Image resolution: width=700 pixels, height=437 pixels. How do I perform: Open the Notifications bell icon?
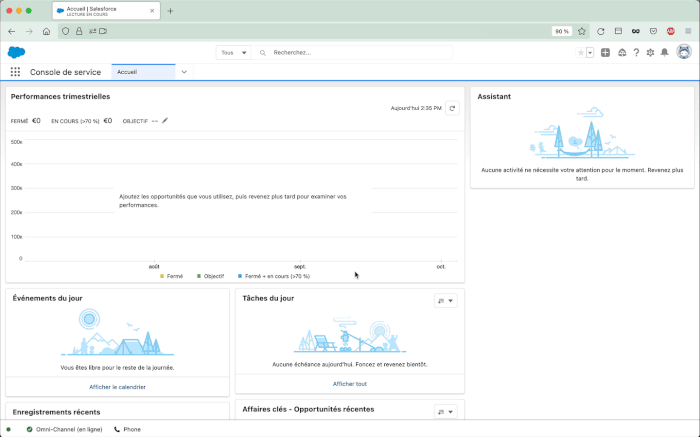[x=665, y=53]
